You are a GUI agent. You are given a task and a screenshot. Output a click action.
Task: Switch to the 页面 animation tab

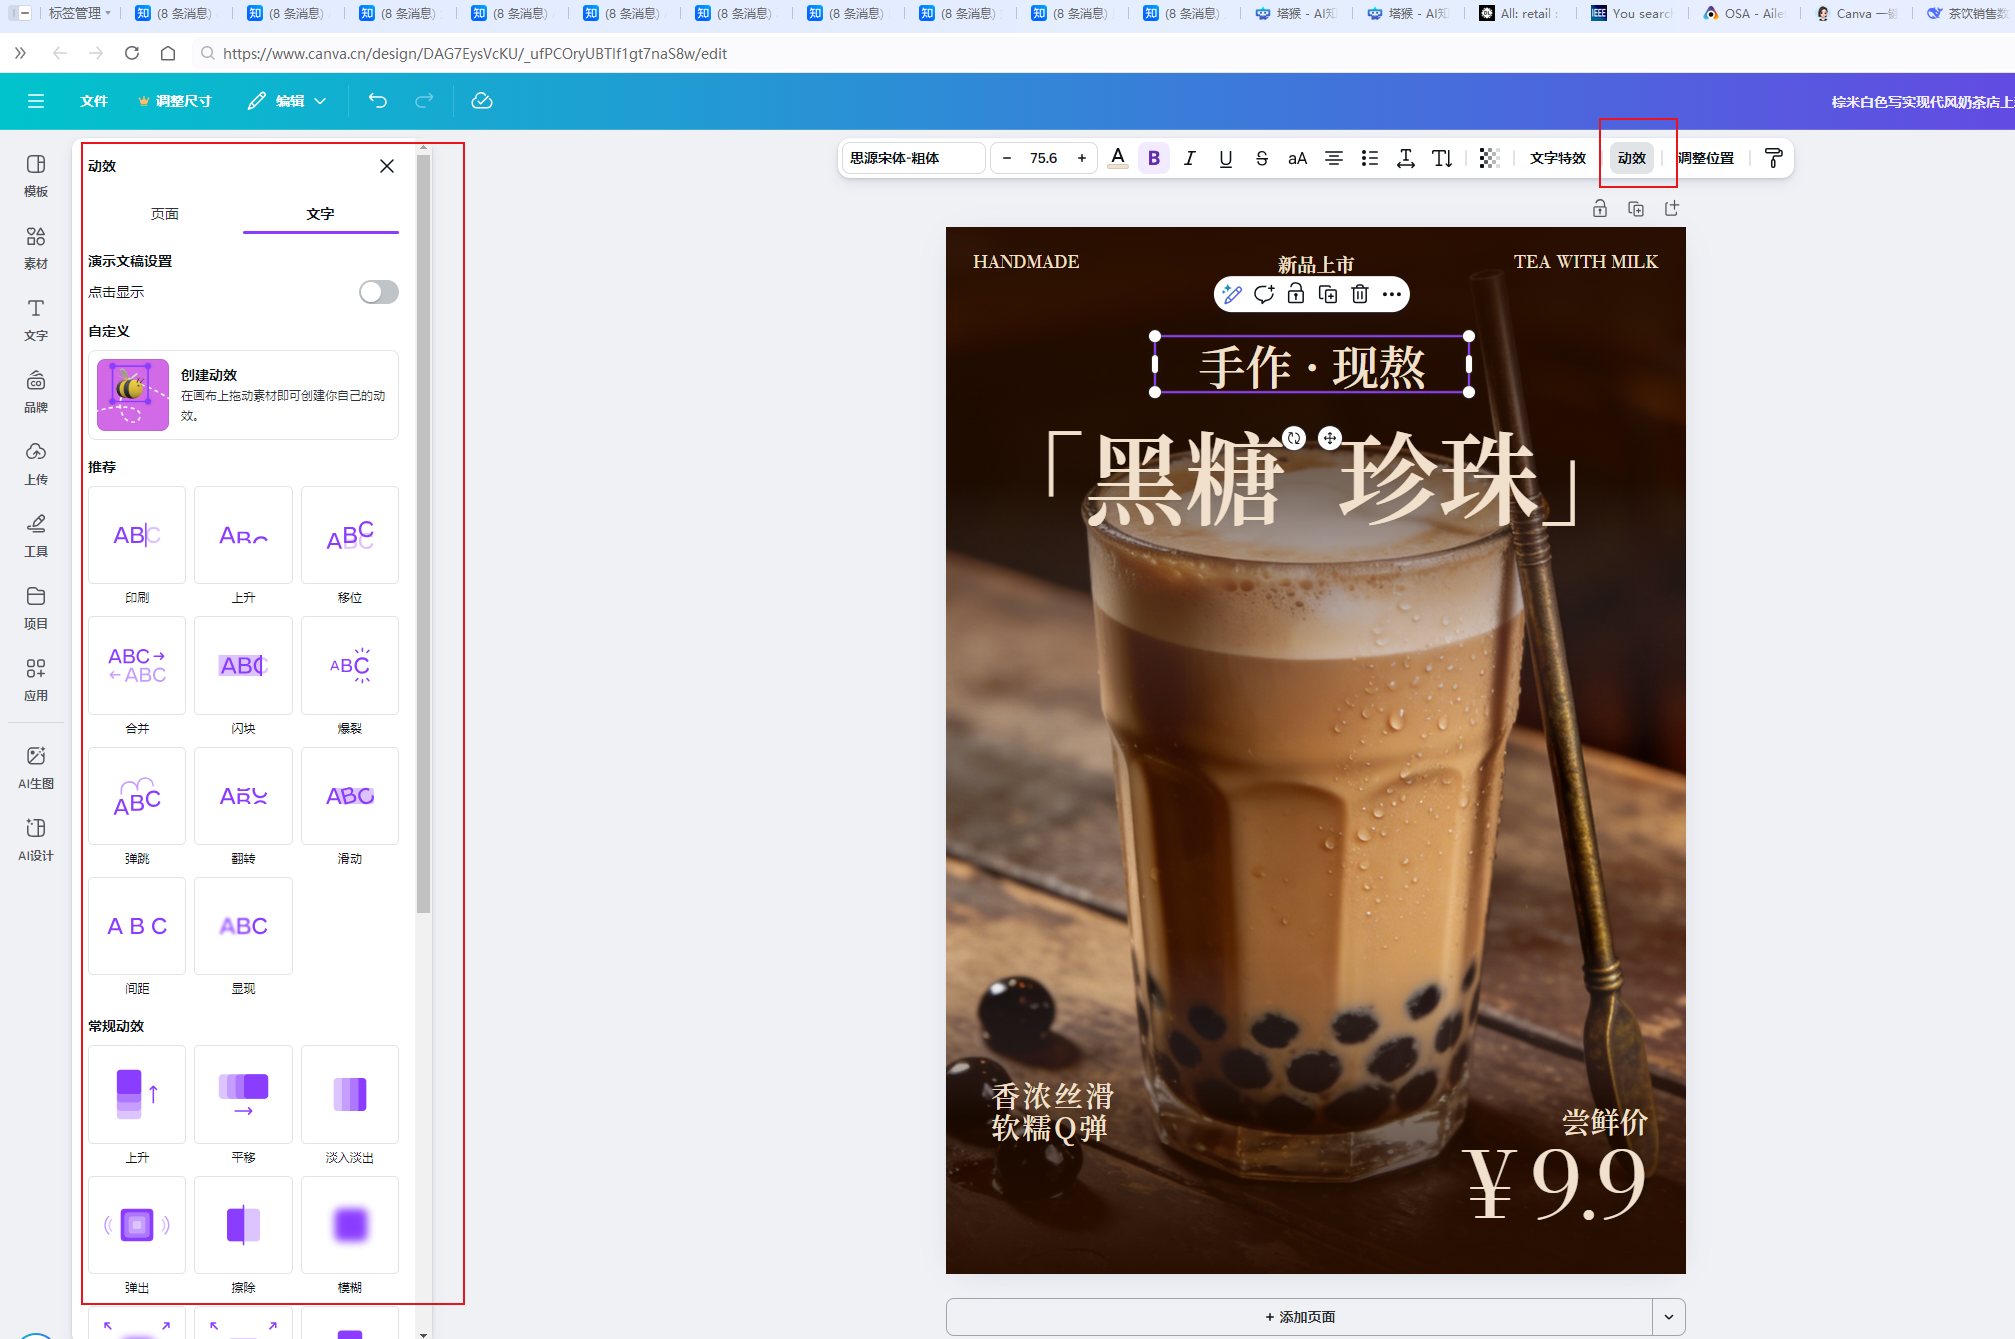click(165, 214)
